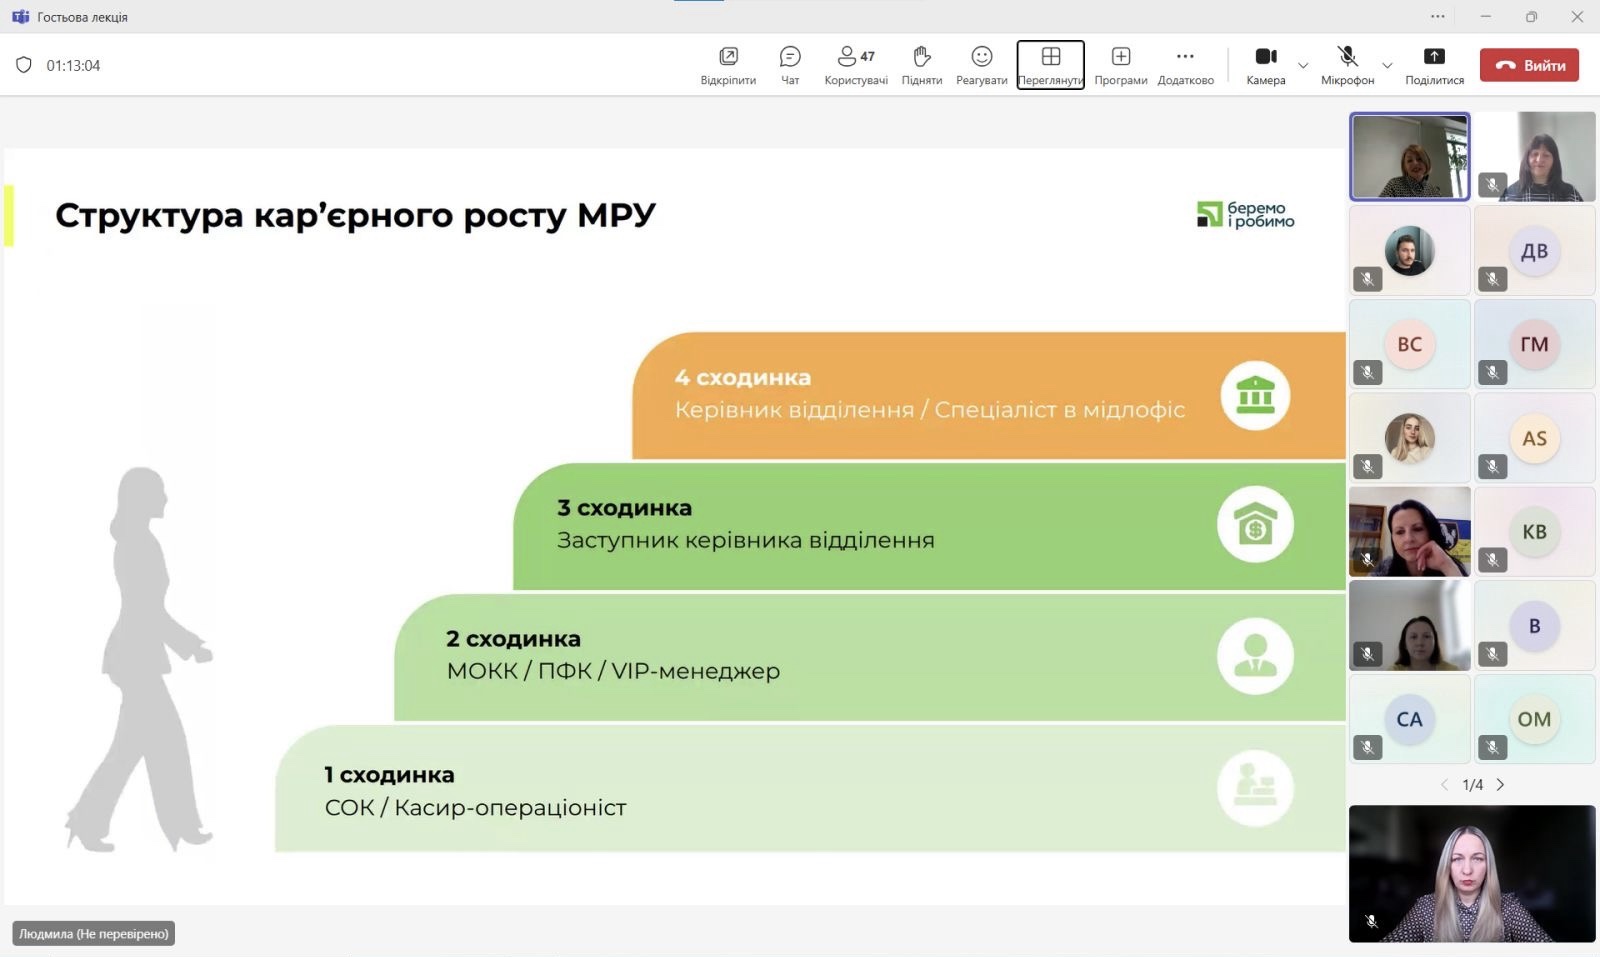
Task: Open the Переглянути view menu
Action: 1050,65
